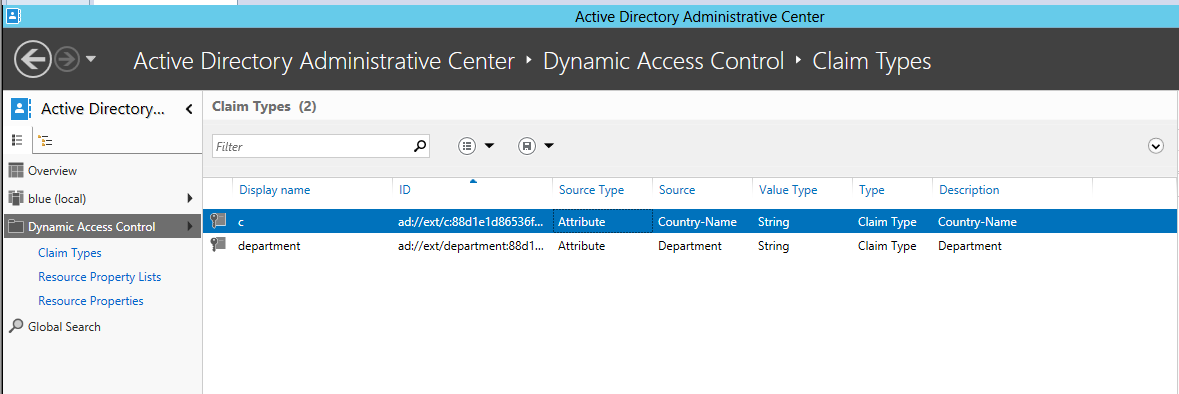The height and width of the screenshot is (394, 1179).
Task: Click the ID ad://ext/c:88d1e1d86536f...
Action: click(470, 222)
